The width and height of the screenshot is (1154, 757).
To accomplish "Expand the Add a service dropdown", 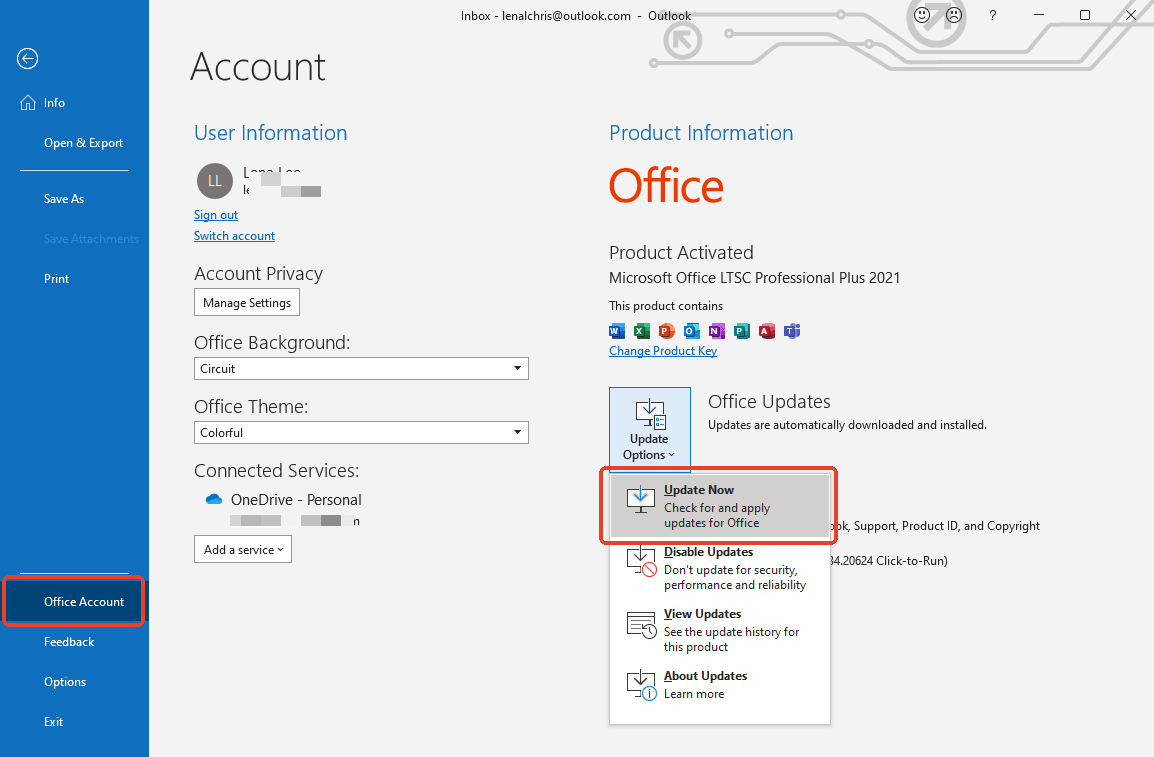I will (242, 549).
